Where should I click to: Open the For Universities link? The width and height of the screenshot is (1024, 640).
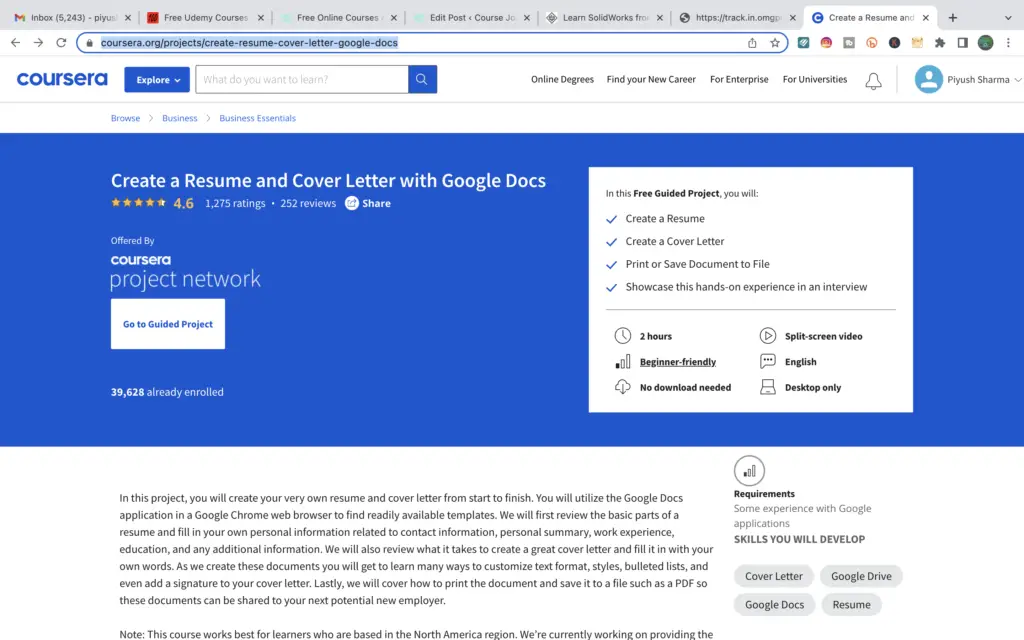click(x=815, y=79)
